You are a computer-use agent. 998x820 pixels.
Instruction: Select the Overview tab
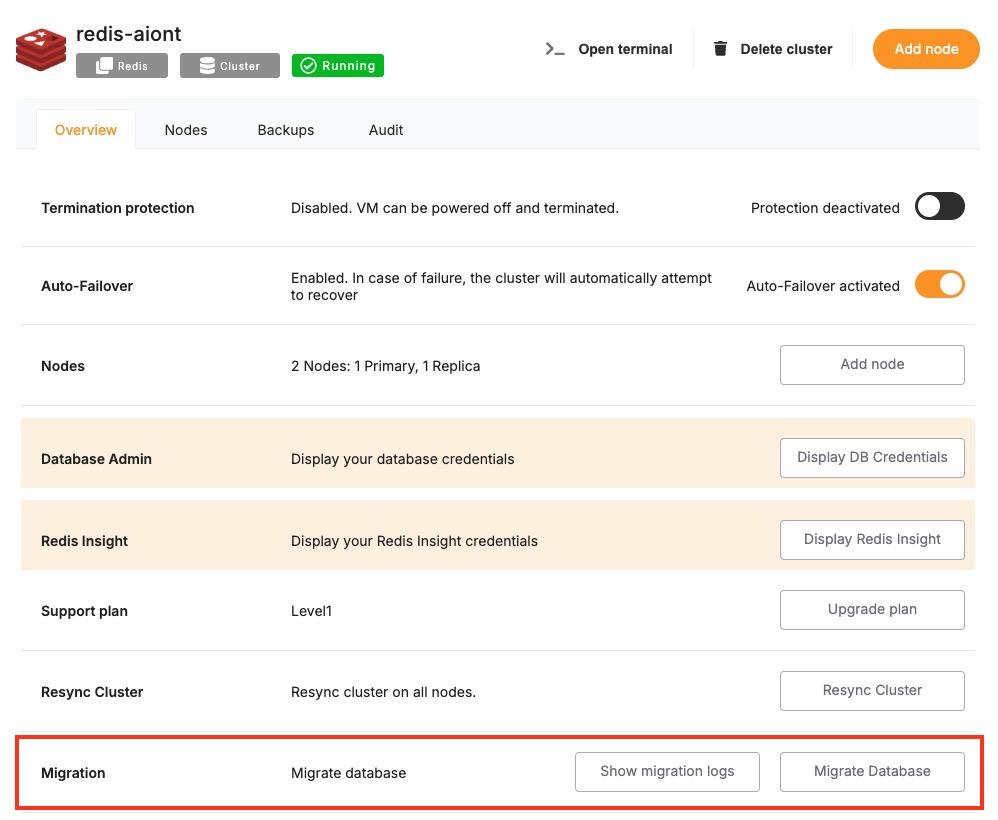click(86, 130)
